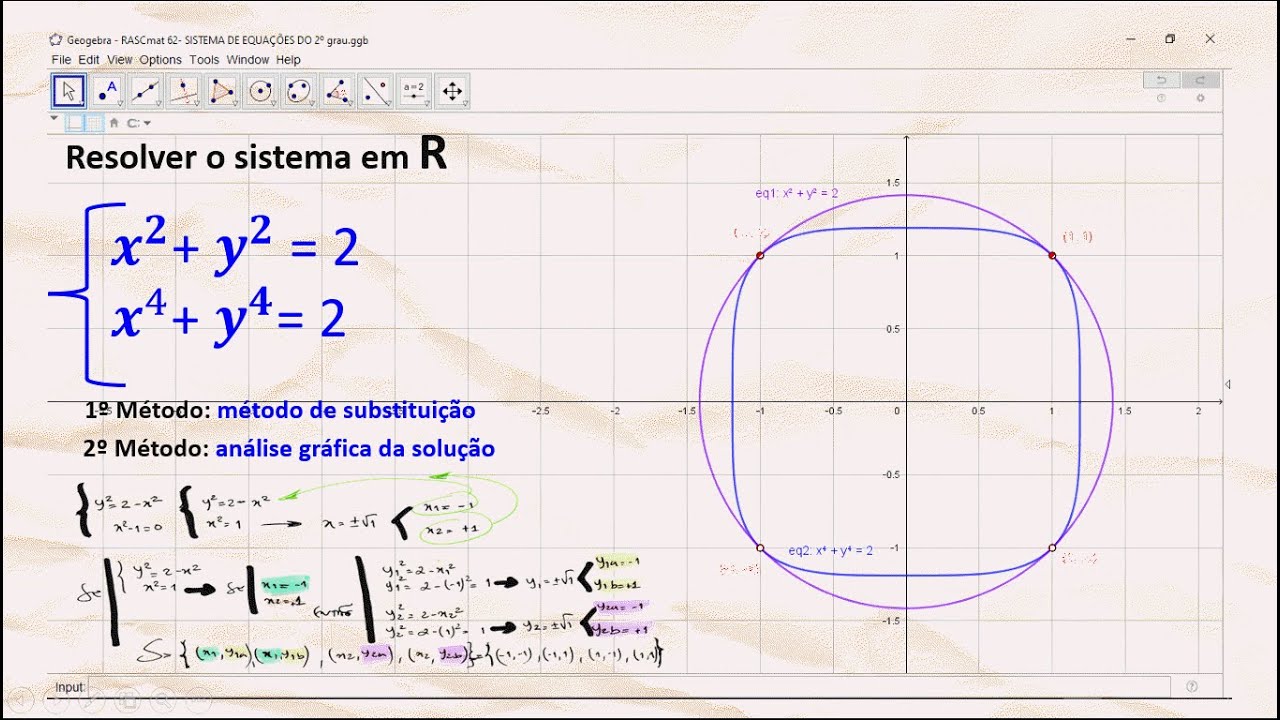Click the eq2: x⁴ + y⁴ = 2 label
Viewport: 1280px width, 720px height.
click(831, 550)
